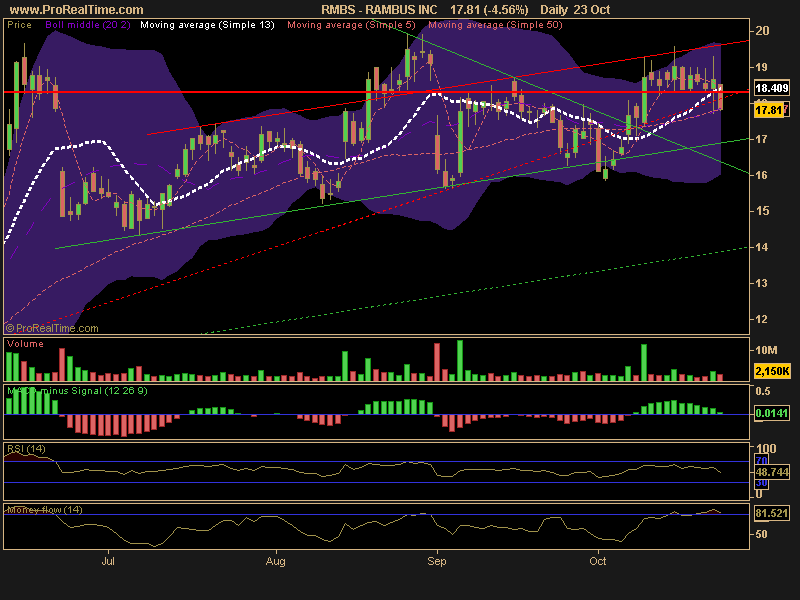800x600 pixels.
Task: Click the 13 price axis label
Action: tap(762, 283)
